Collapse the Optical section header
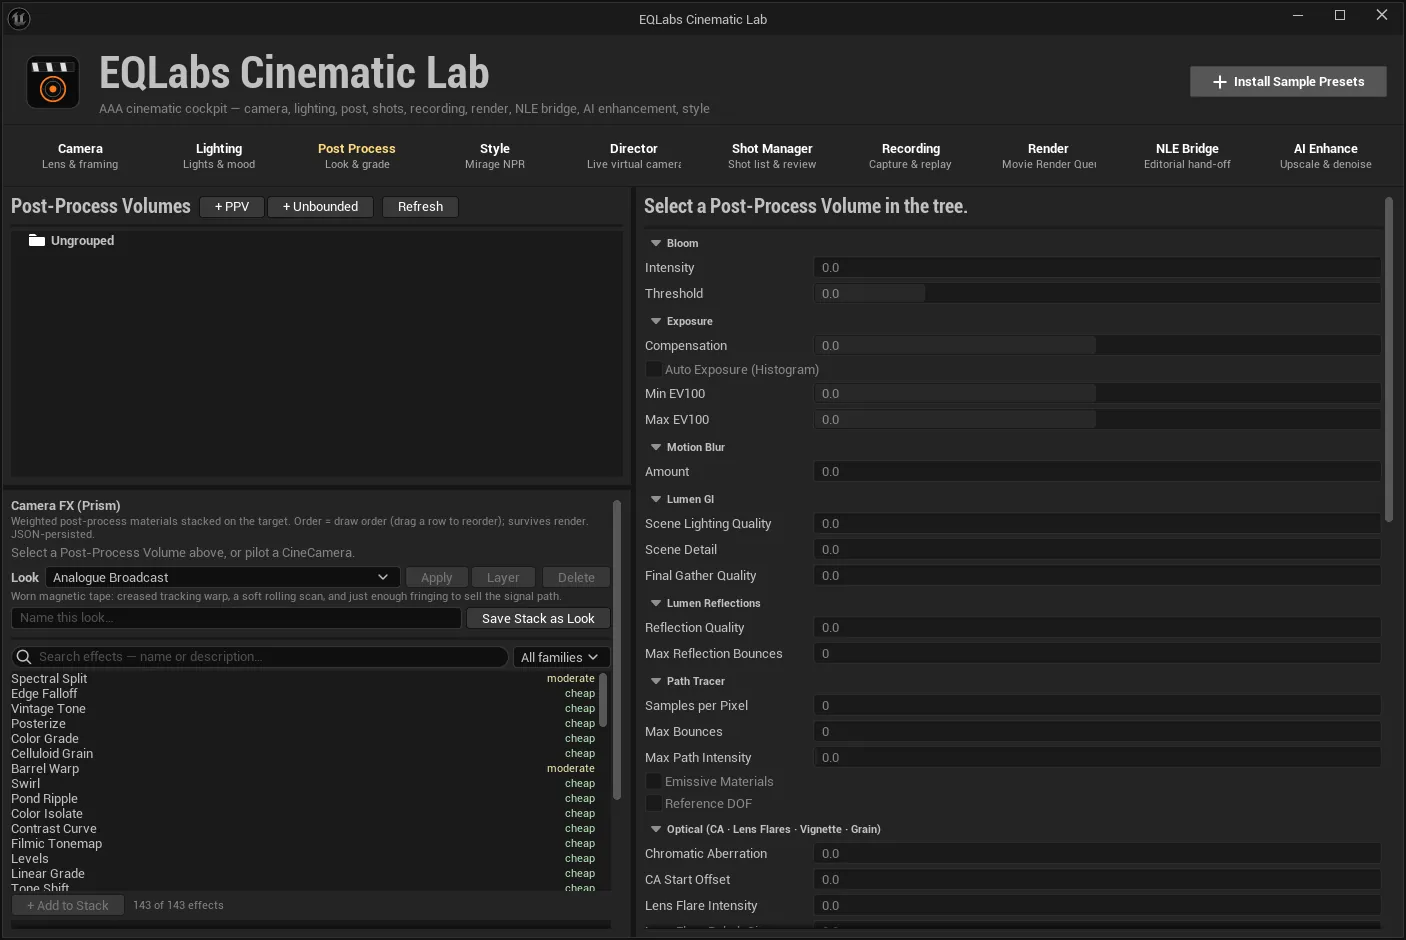 point(656,829)
